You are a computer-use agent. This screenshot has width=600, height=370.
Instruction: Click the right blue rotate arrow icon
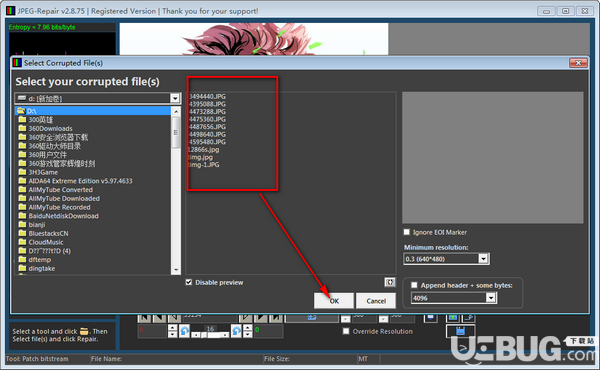pyautogui.click(x=236, y=331)
